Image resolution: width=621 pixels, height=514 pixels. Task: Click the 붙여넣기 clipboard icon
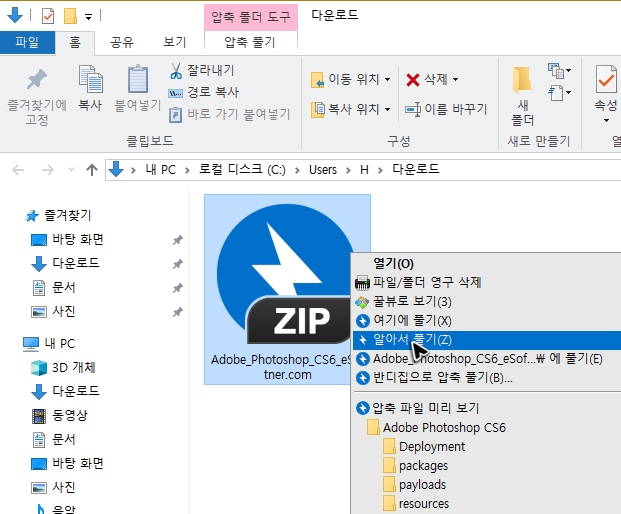click(x=137, y=79)
